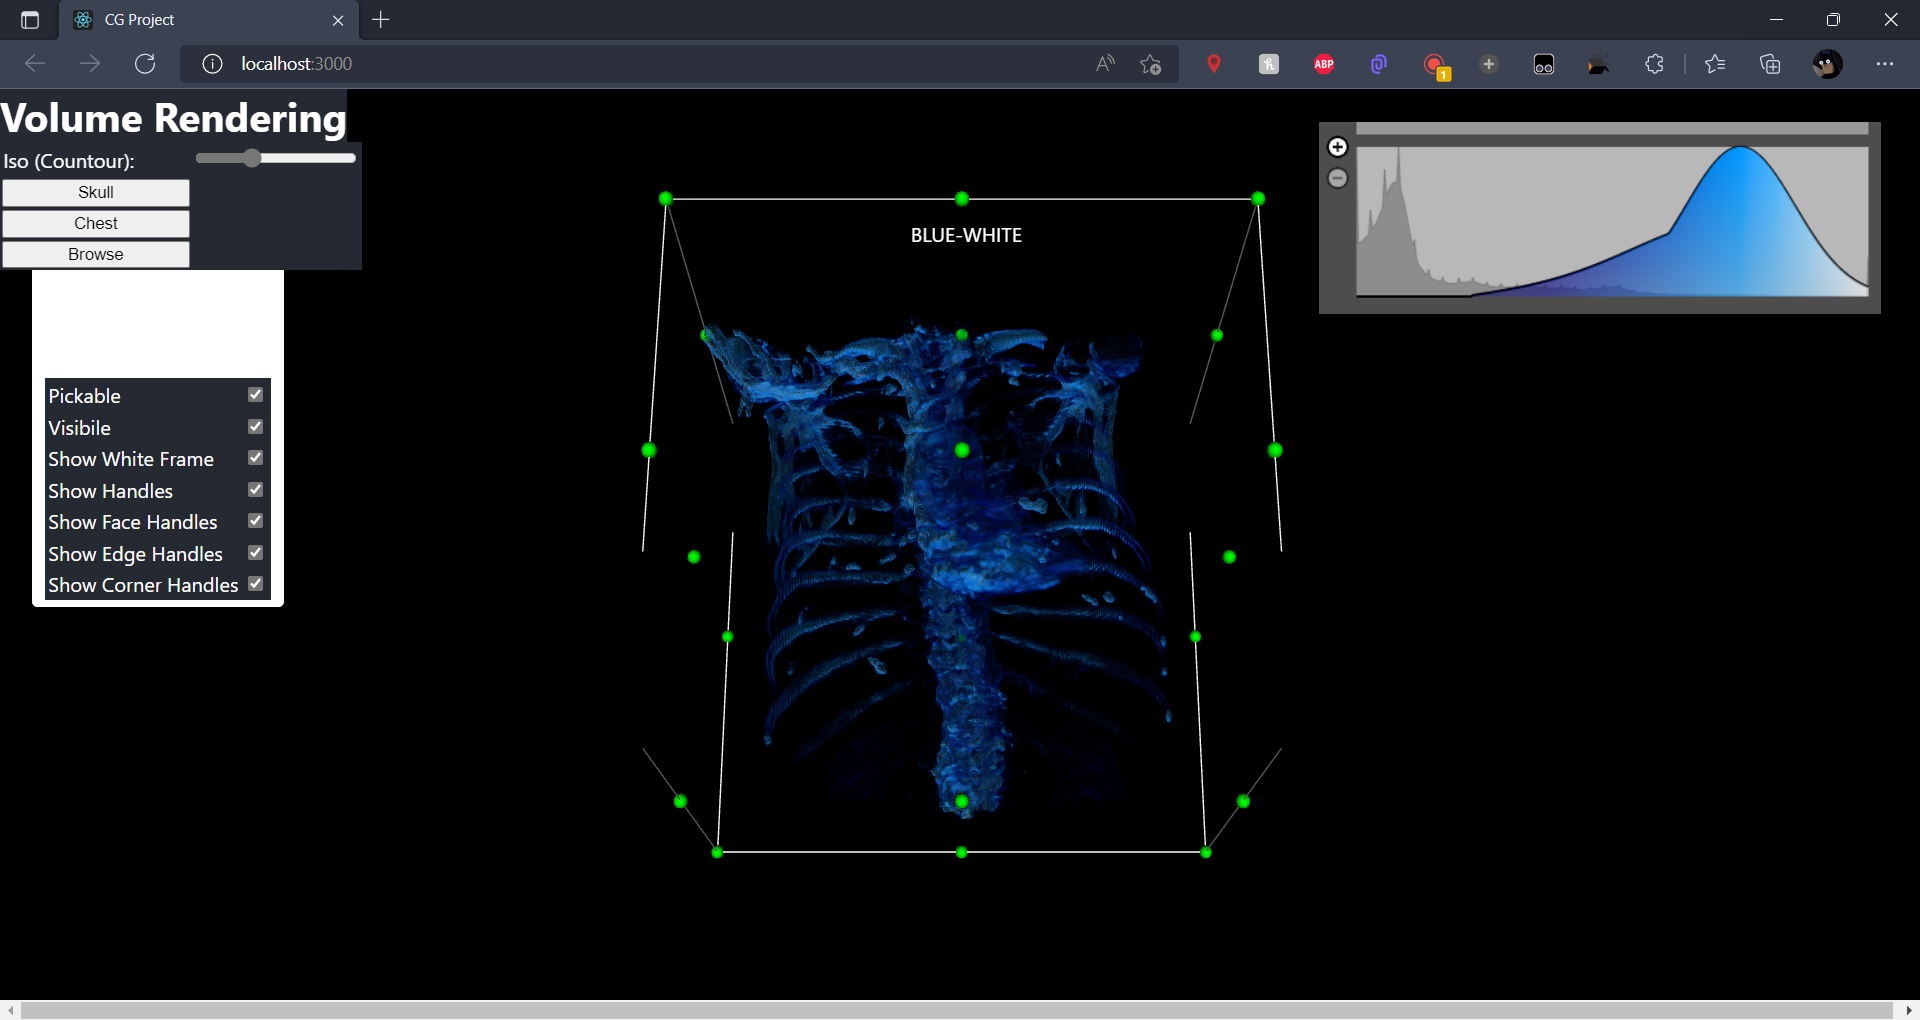Image resolution: width=1920 pixels, height=1020 pixels.
Task: Click the browser extensions puzzle icon
Action: (x=1653, y=64)
